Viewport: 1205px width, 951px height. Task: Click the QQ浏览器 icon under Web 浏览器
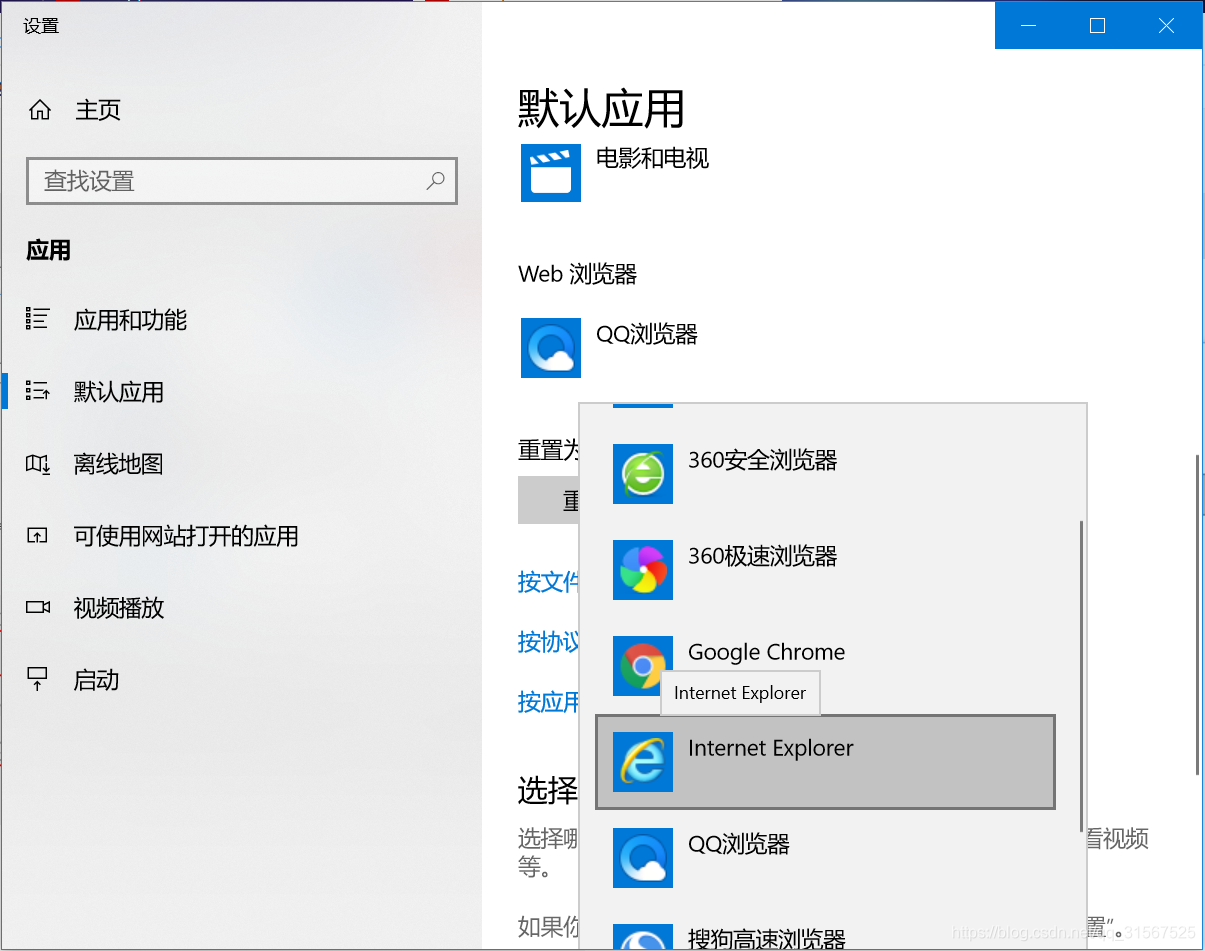pyautogui.click(x=551, y=348)
